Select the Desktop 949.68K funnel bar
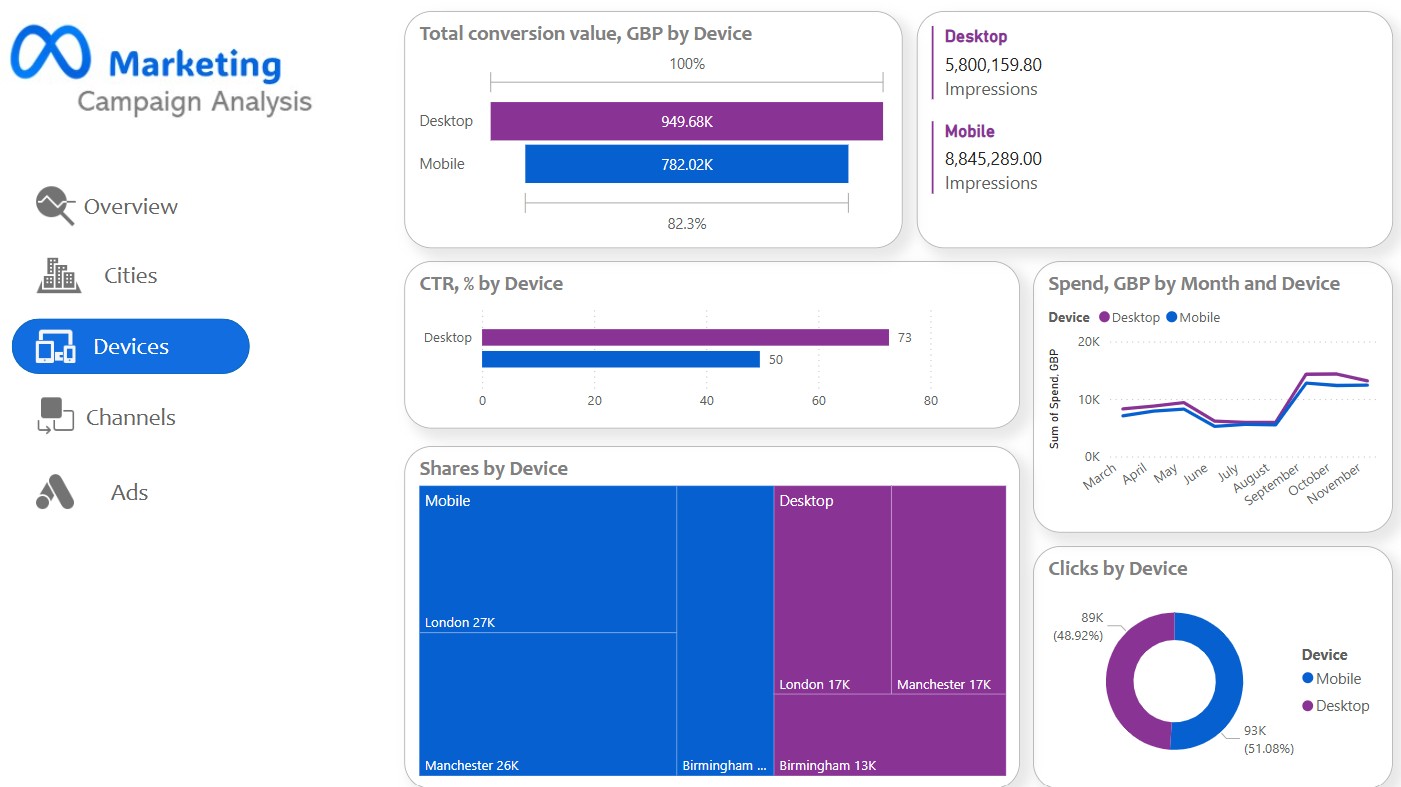Screen dimensions: 1401x787 click(686, 121)
